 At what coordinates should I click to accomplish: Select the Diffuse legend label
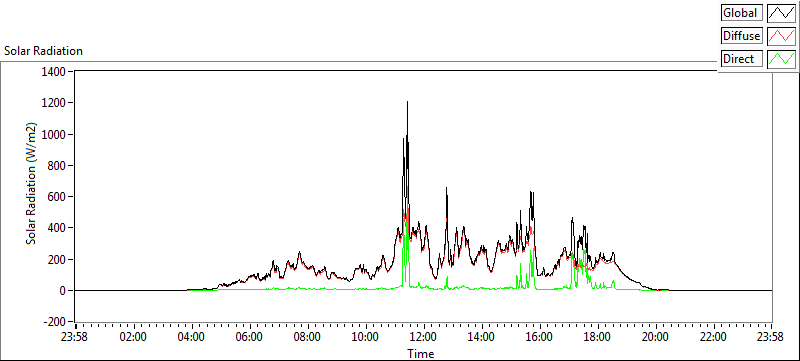coord(742,36)
